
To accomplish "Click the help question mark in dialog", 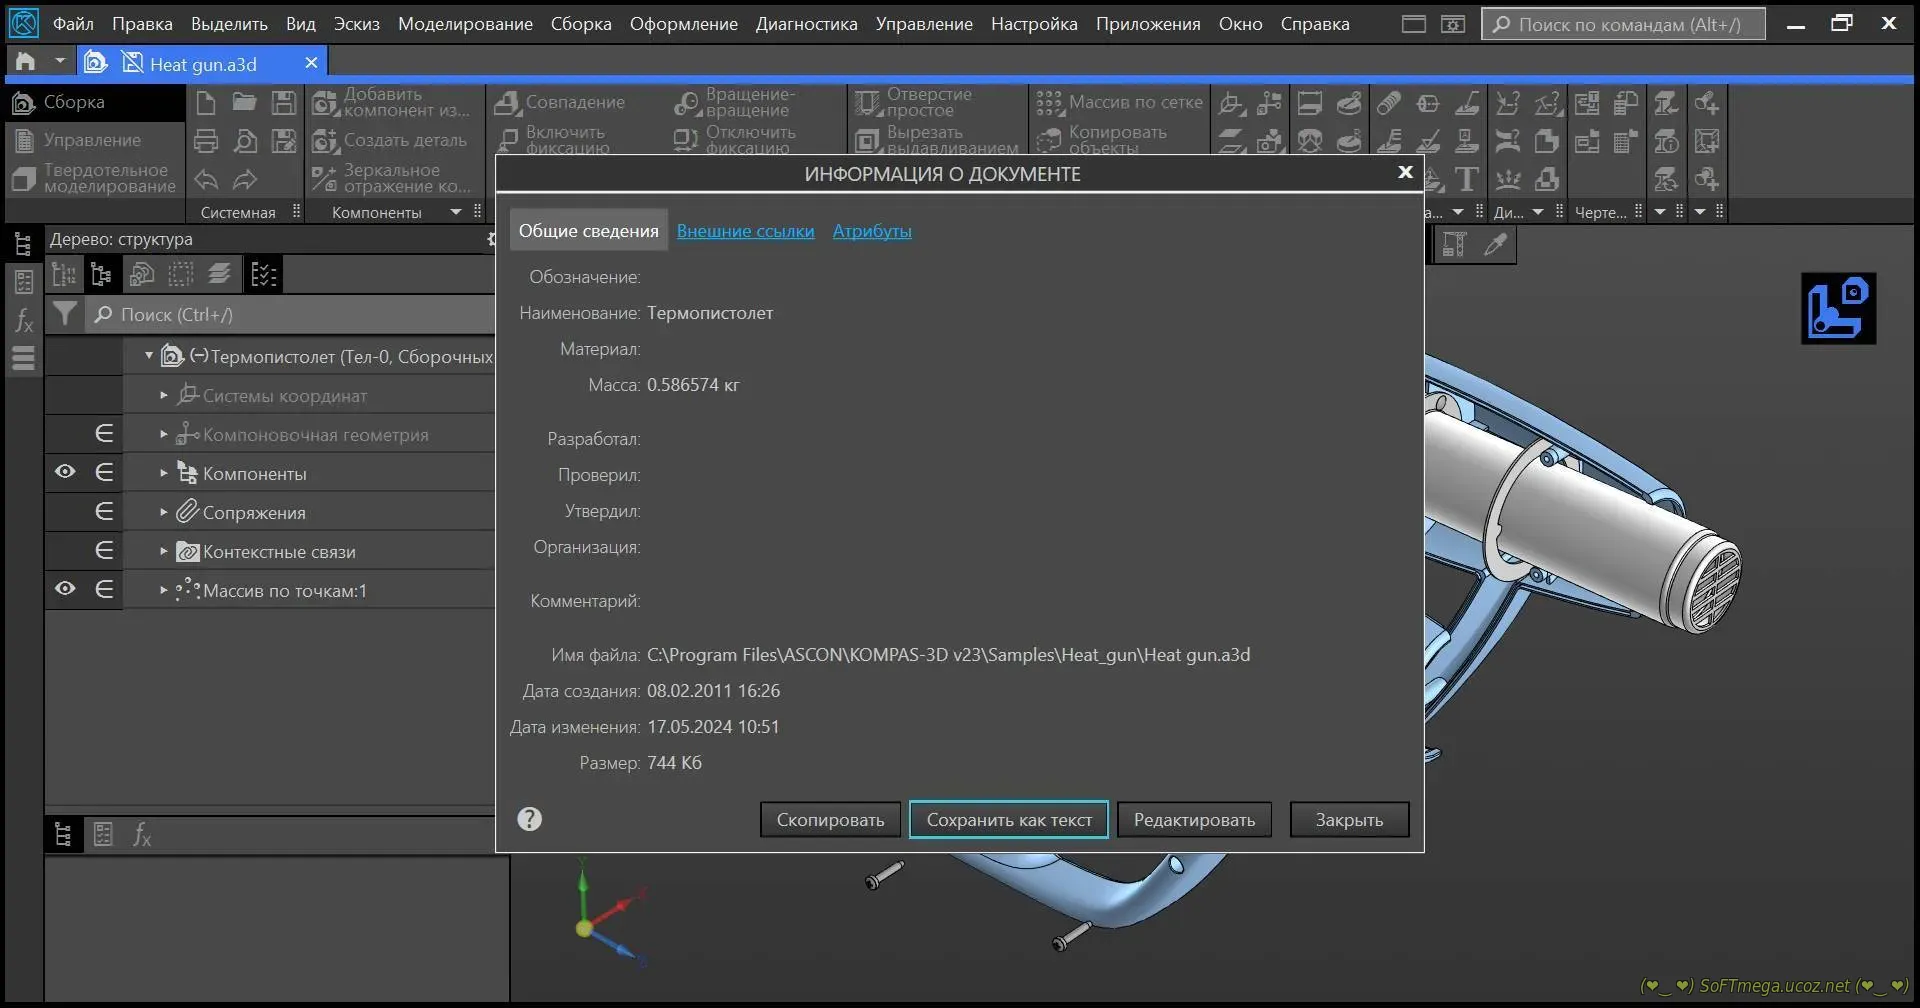I will tap(529, 819).
